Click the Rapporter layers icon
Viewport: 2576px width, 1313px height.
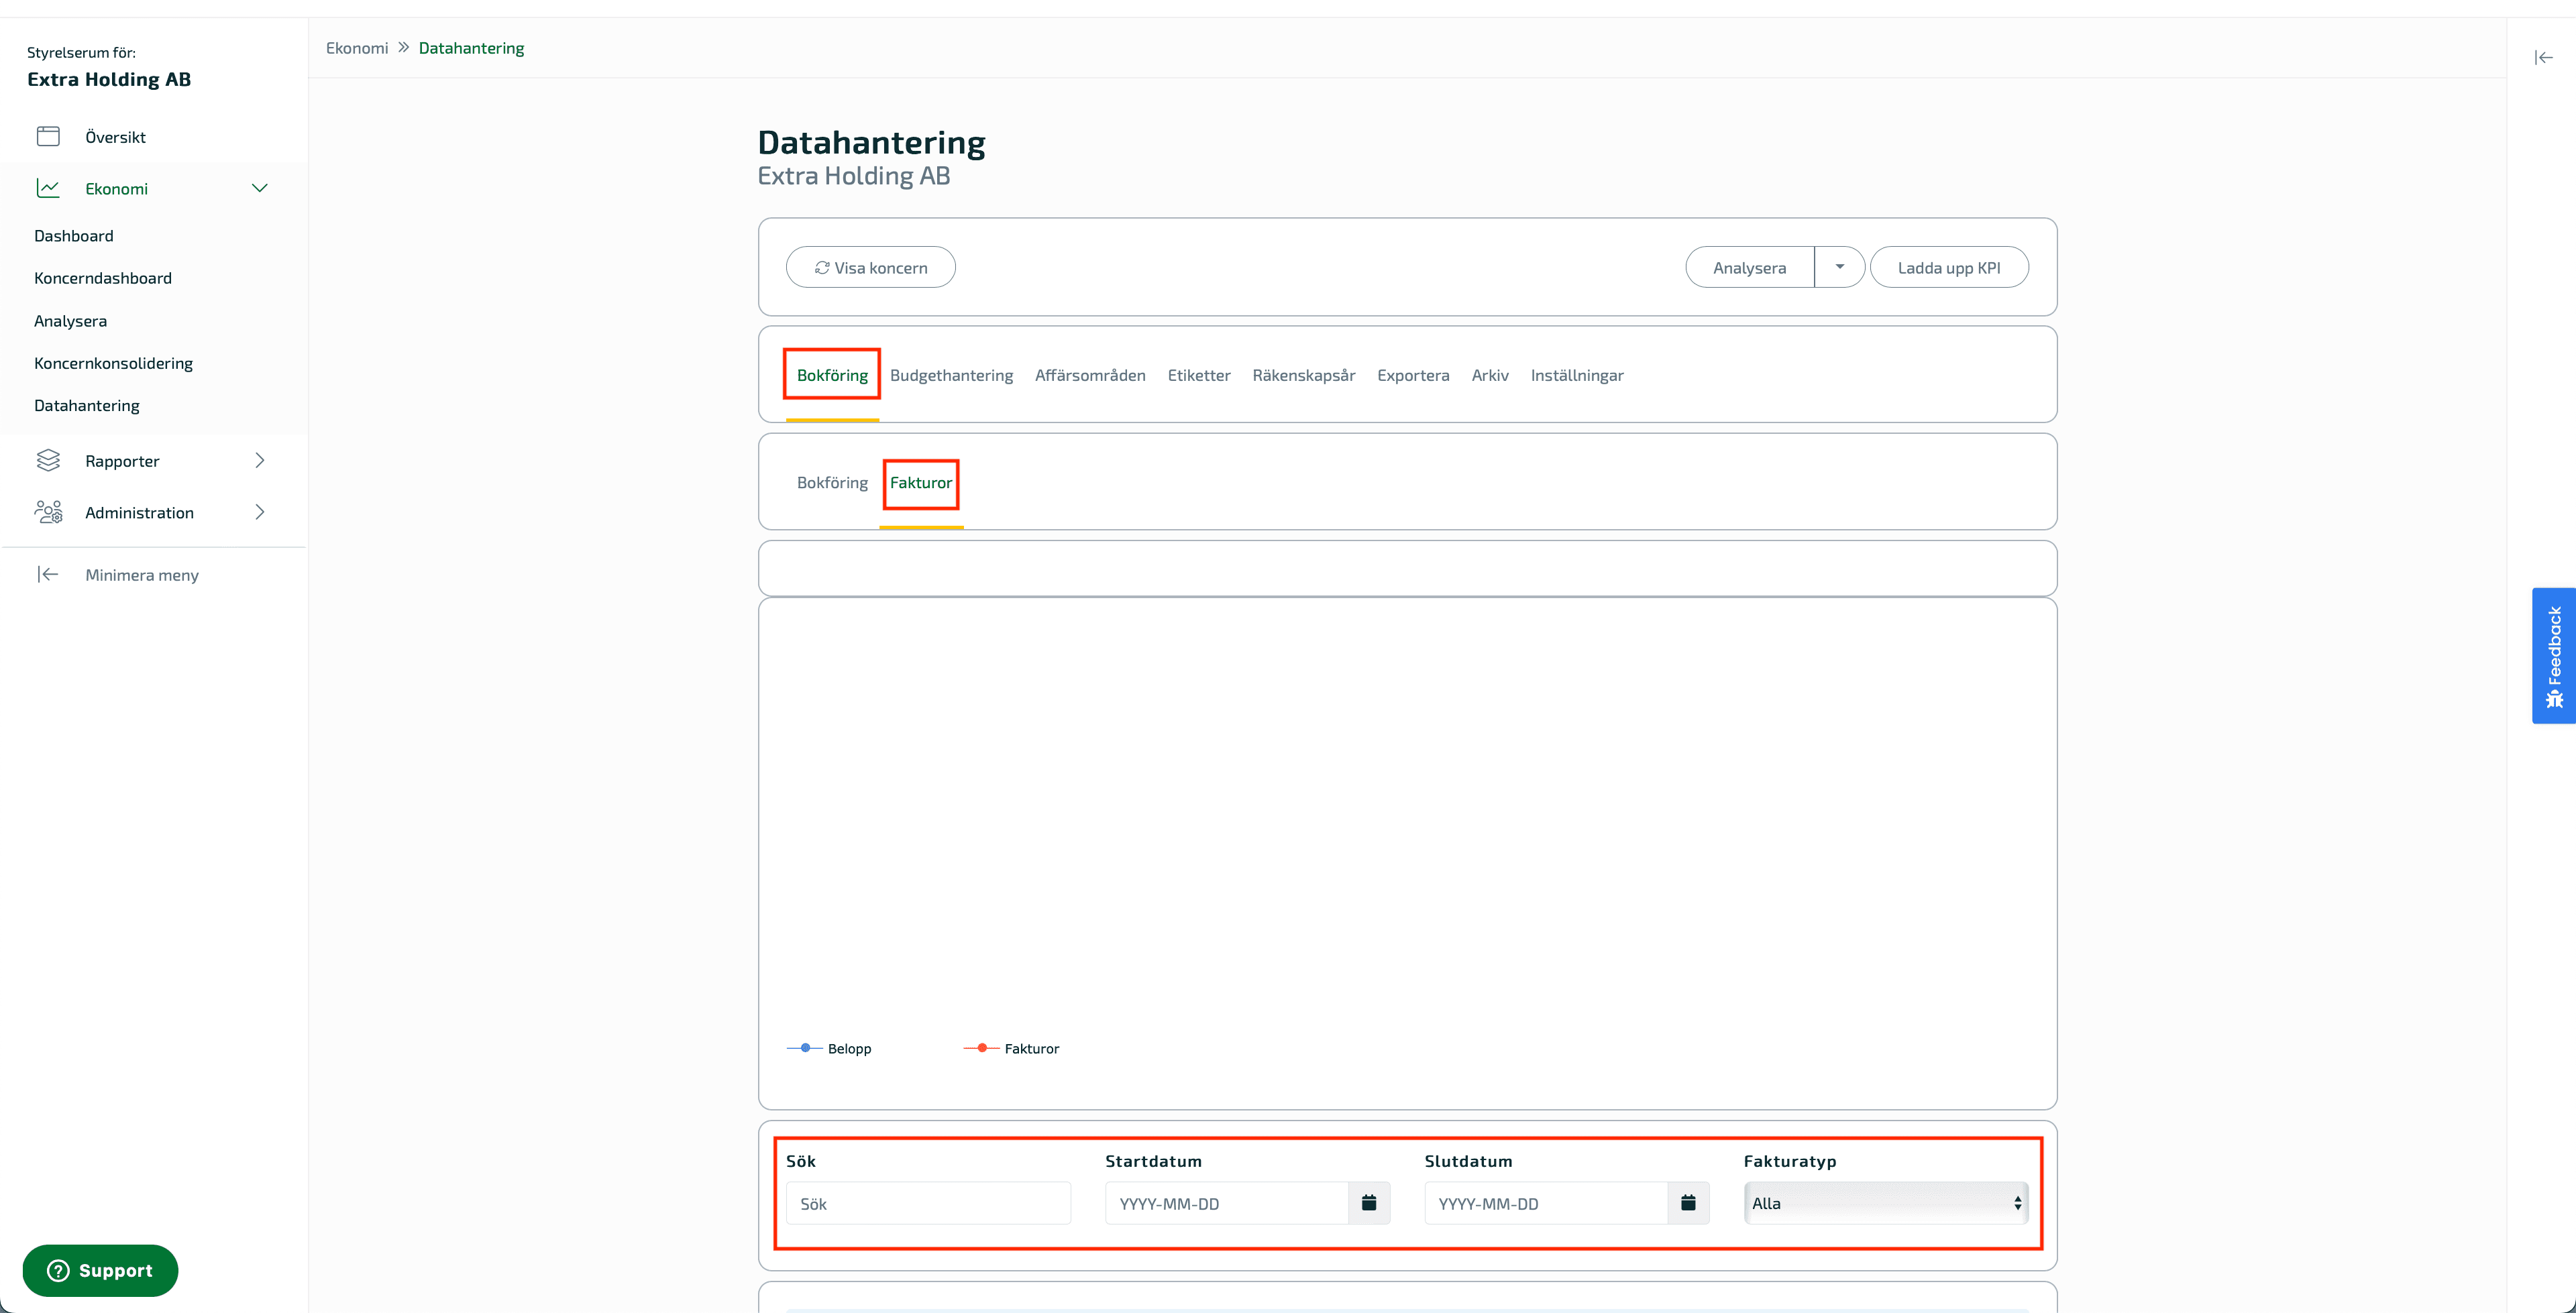48,460
